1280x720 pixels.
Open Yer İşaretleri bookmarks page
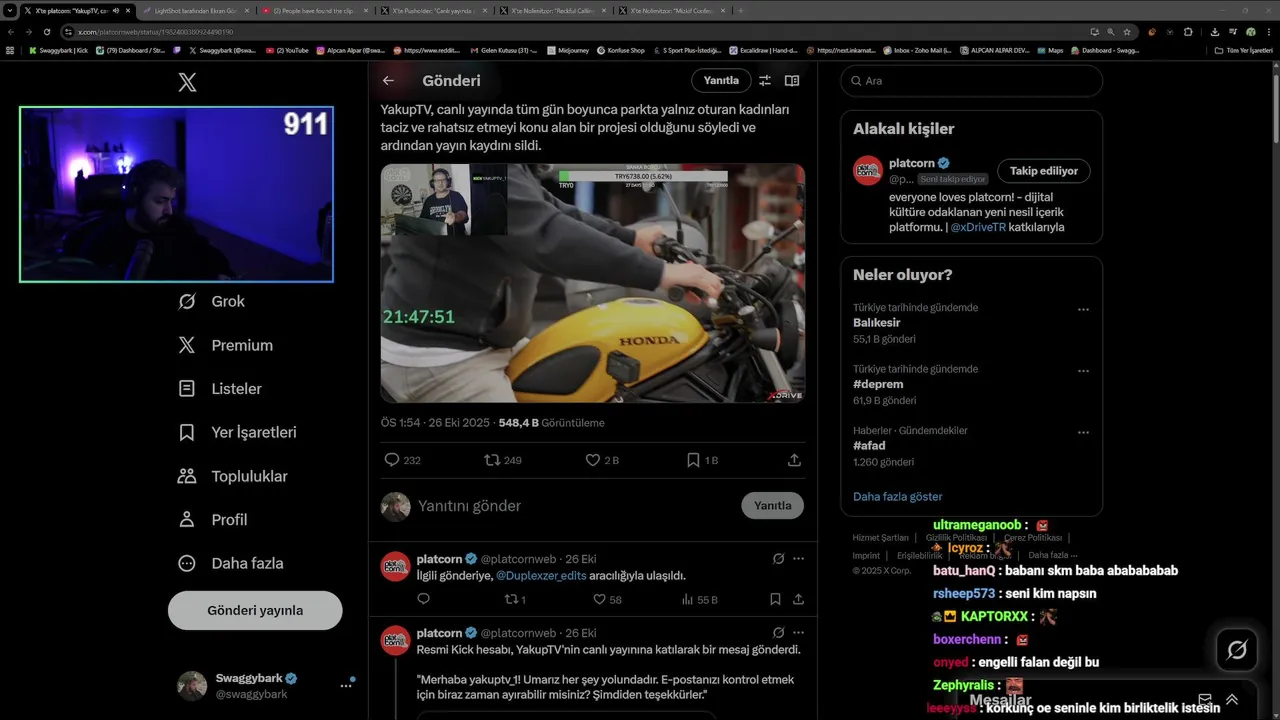[x=237, y=432]
